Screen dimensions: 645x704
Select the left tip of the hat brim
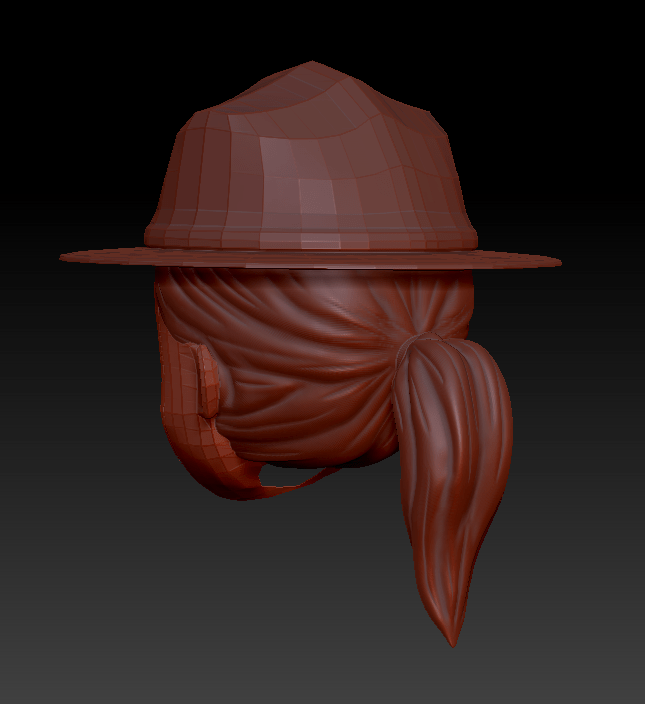point(64,257)
